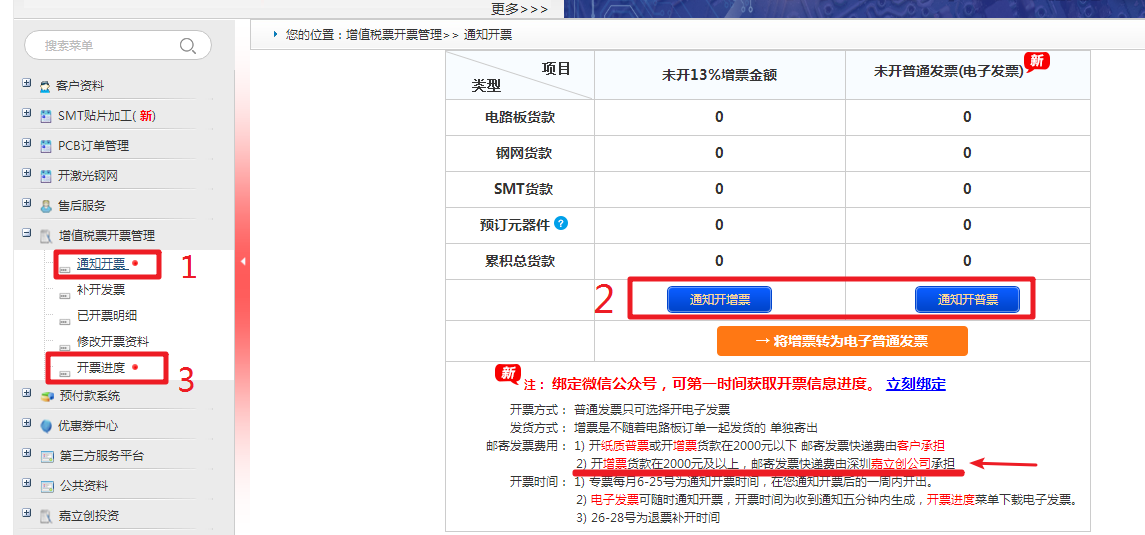The image size is (1145, 535).
Task: Click the 预付款系统 icon
Action: pyautogui.click(x=46, y=396)
